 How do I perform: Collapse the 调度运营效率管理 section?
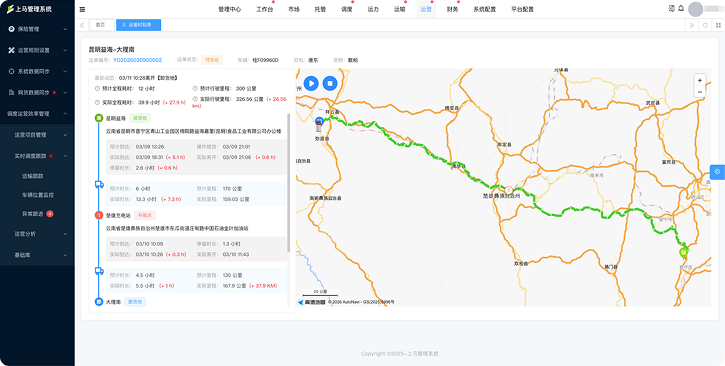pos(37,113)
